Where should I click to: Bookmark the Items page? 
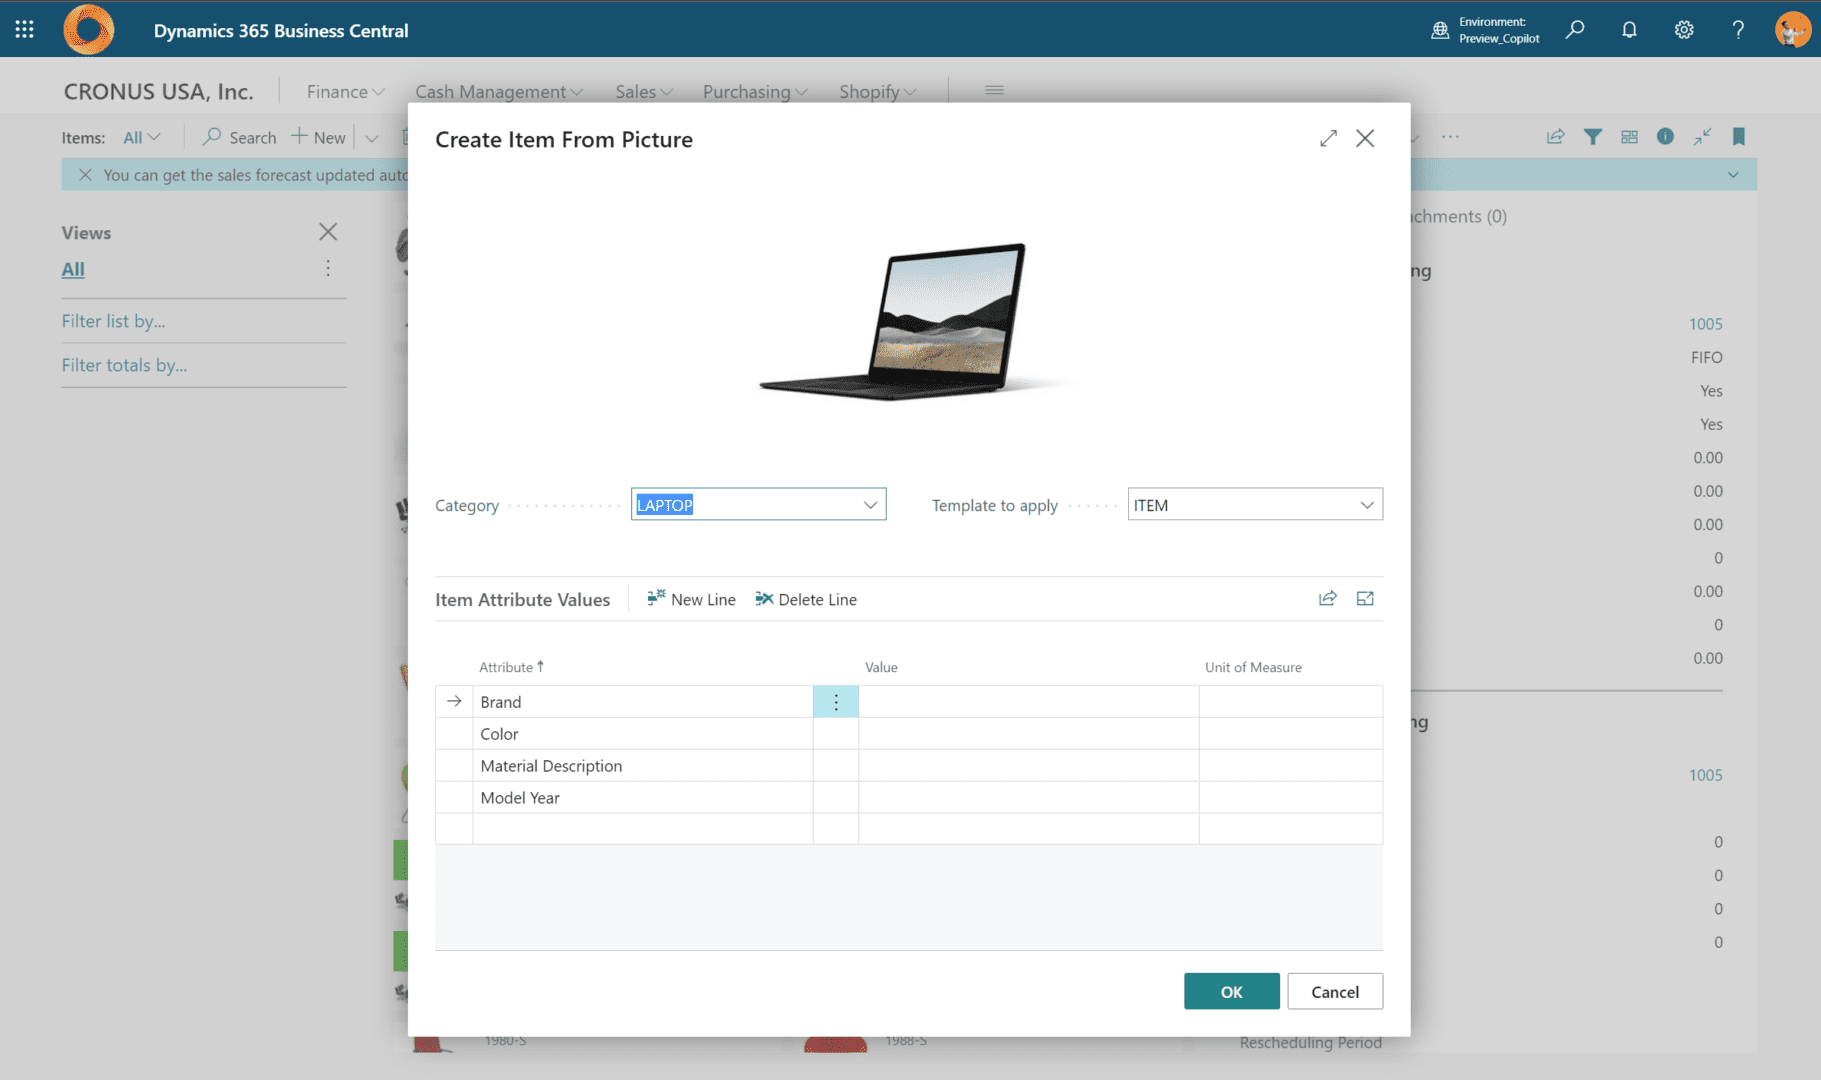tap(1739, 137)
